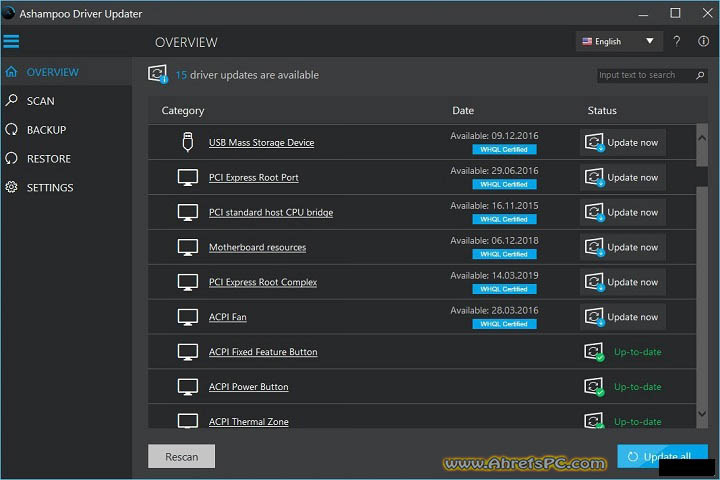Minimize the Ashampoo Driver Updater window
The image size is (720, 480).
[643, 14]
